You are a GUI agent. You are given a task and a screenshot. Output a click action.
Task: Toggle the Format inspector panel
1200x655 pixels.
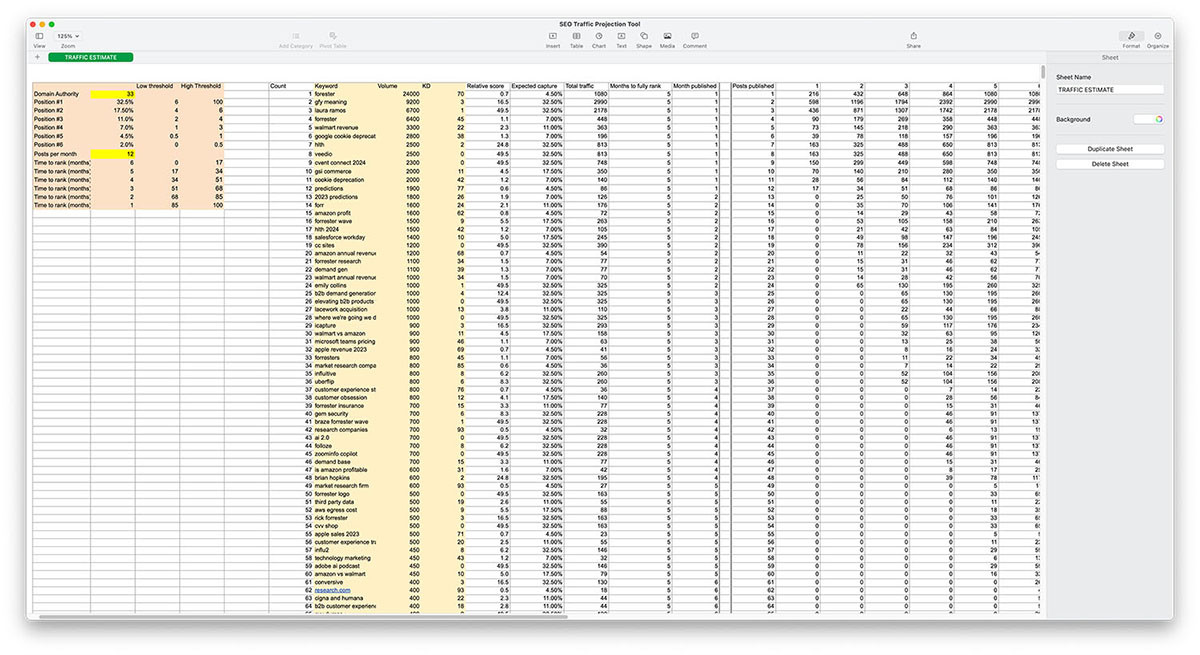coord(1130,36)
